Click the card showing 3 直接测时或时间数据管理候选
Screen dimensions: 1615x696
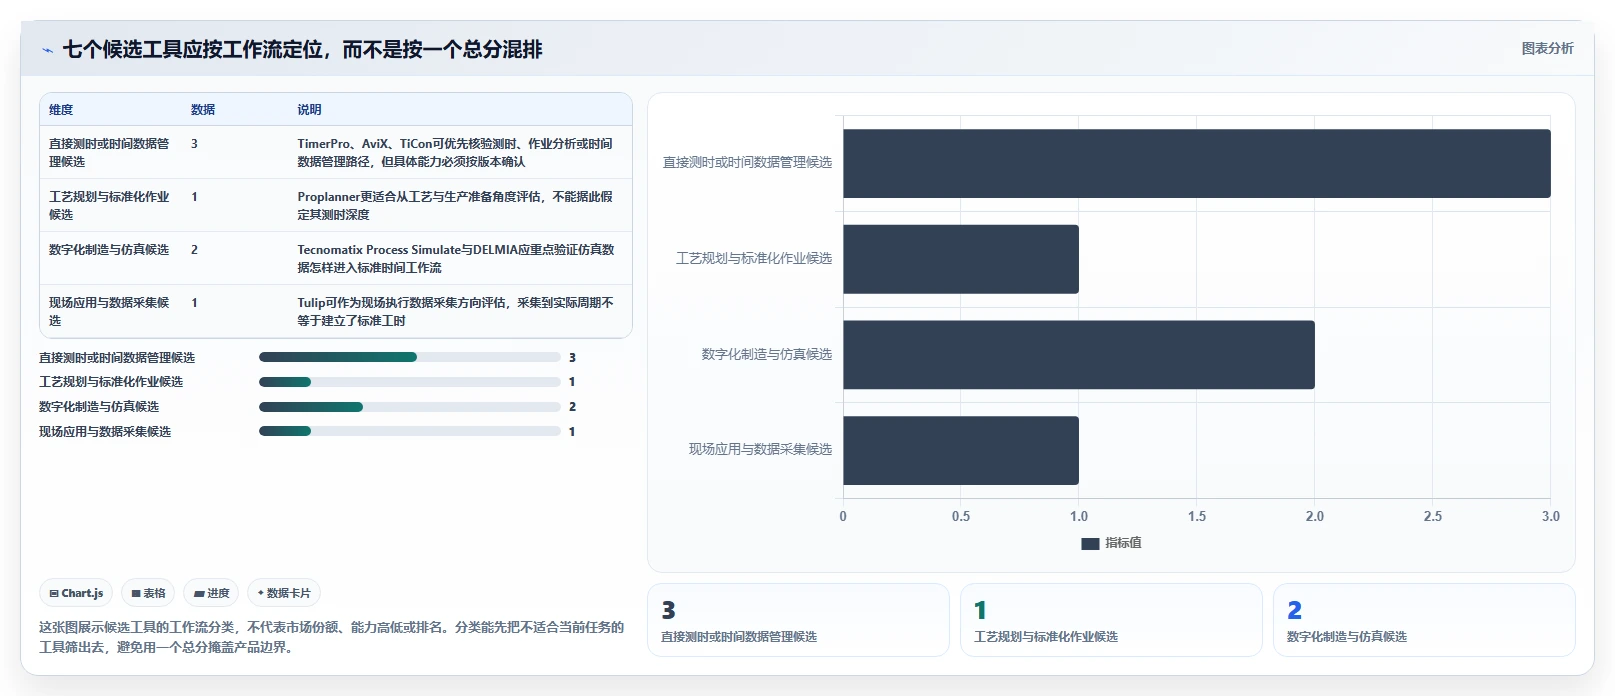tap(798, 620)
